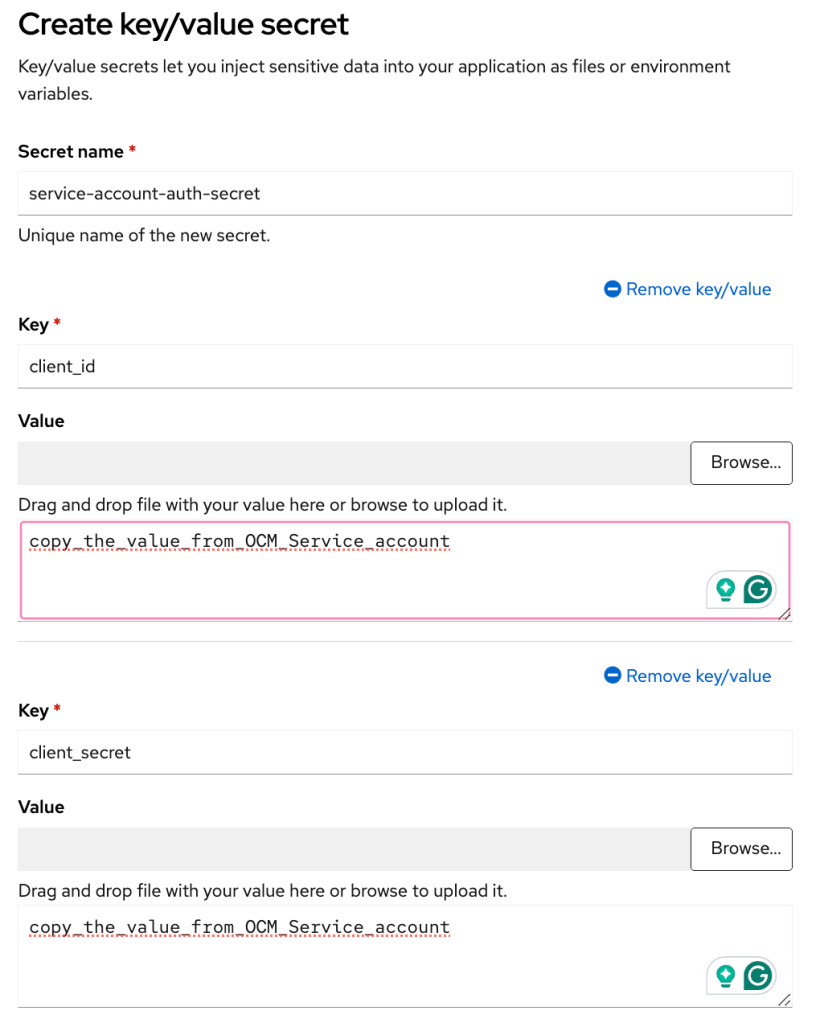Click the Remove key/value link for client_secret
Screen dimensions: 820x1023
coord(698,676)
